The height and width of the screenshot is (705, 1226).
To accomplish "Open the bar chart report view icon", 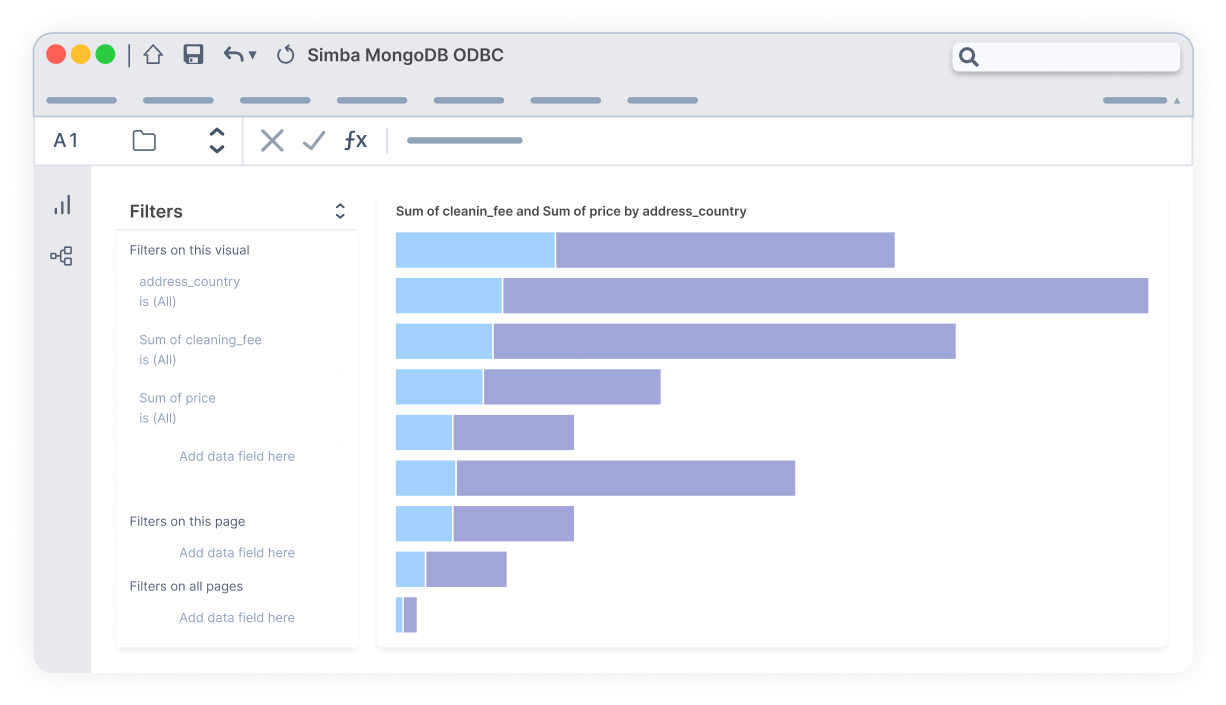I will coord(62,205).
